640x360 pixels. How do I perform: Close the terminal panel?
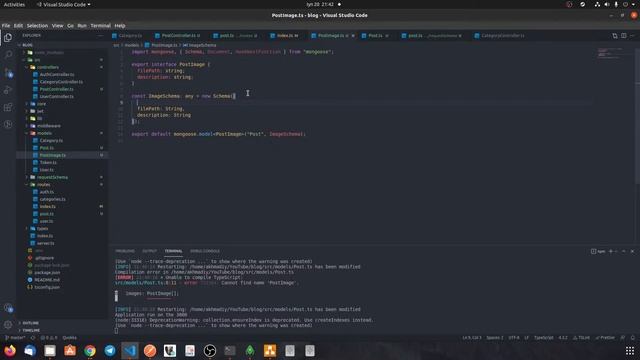pos(632,251)
